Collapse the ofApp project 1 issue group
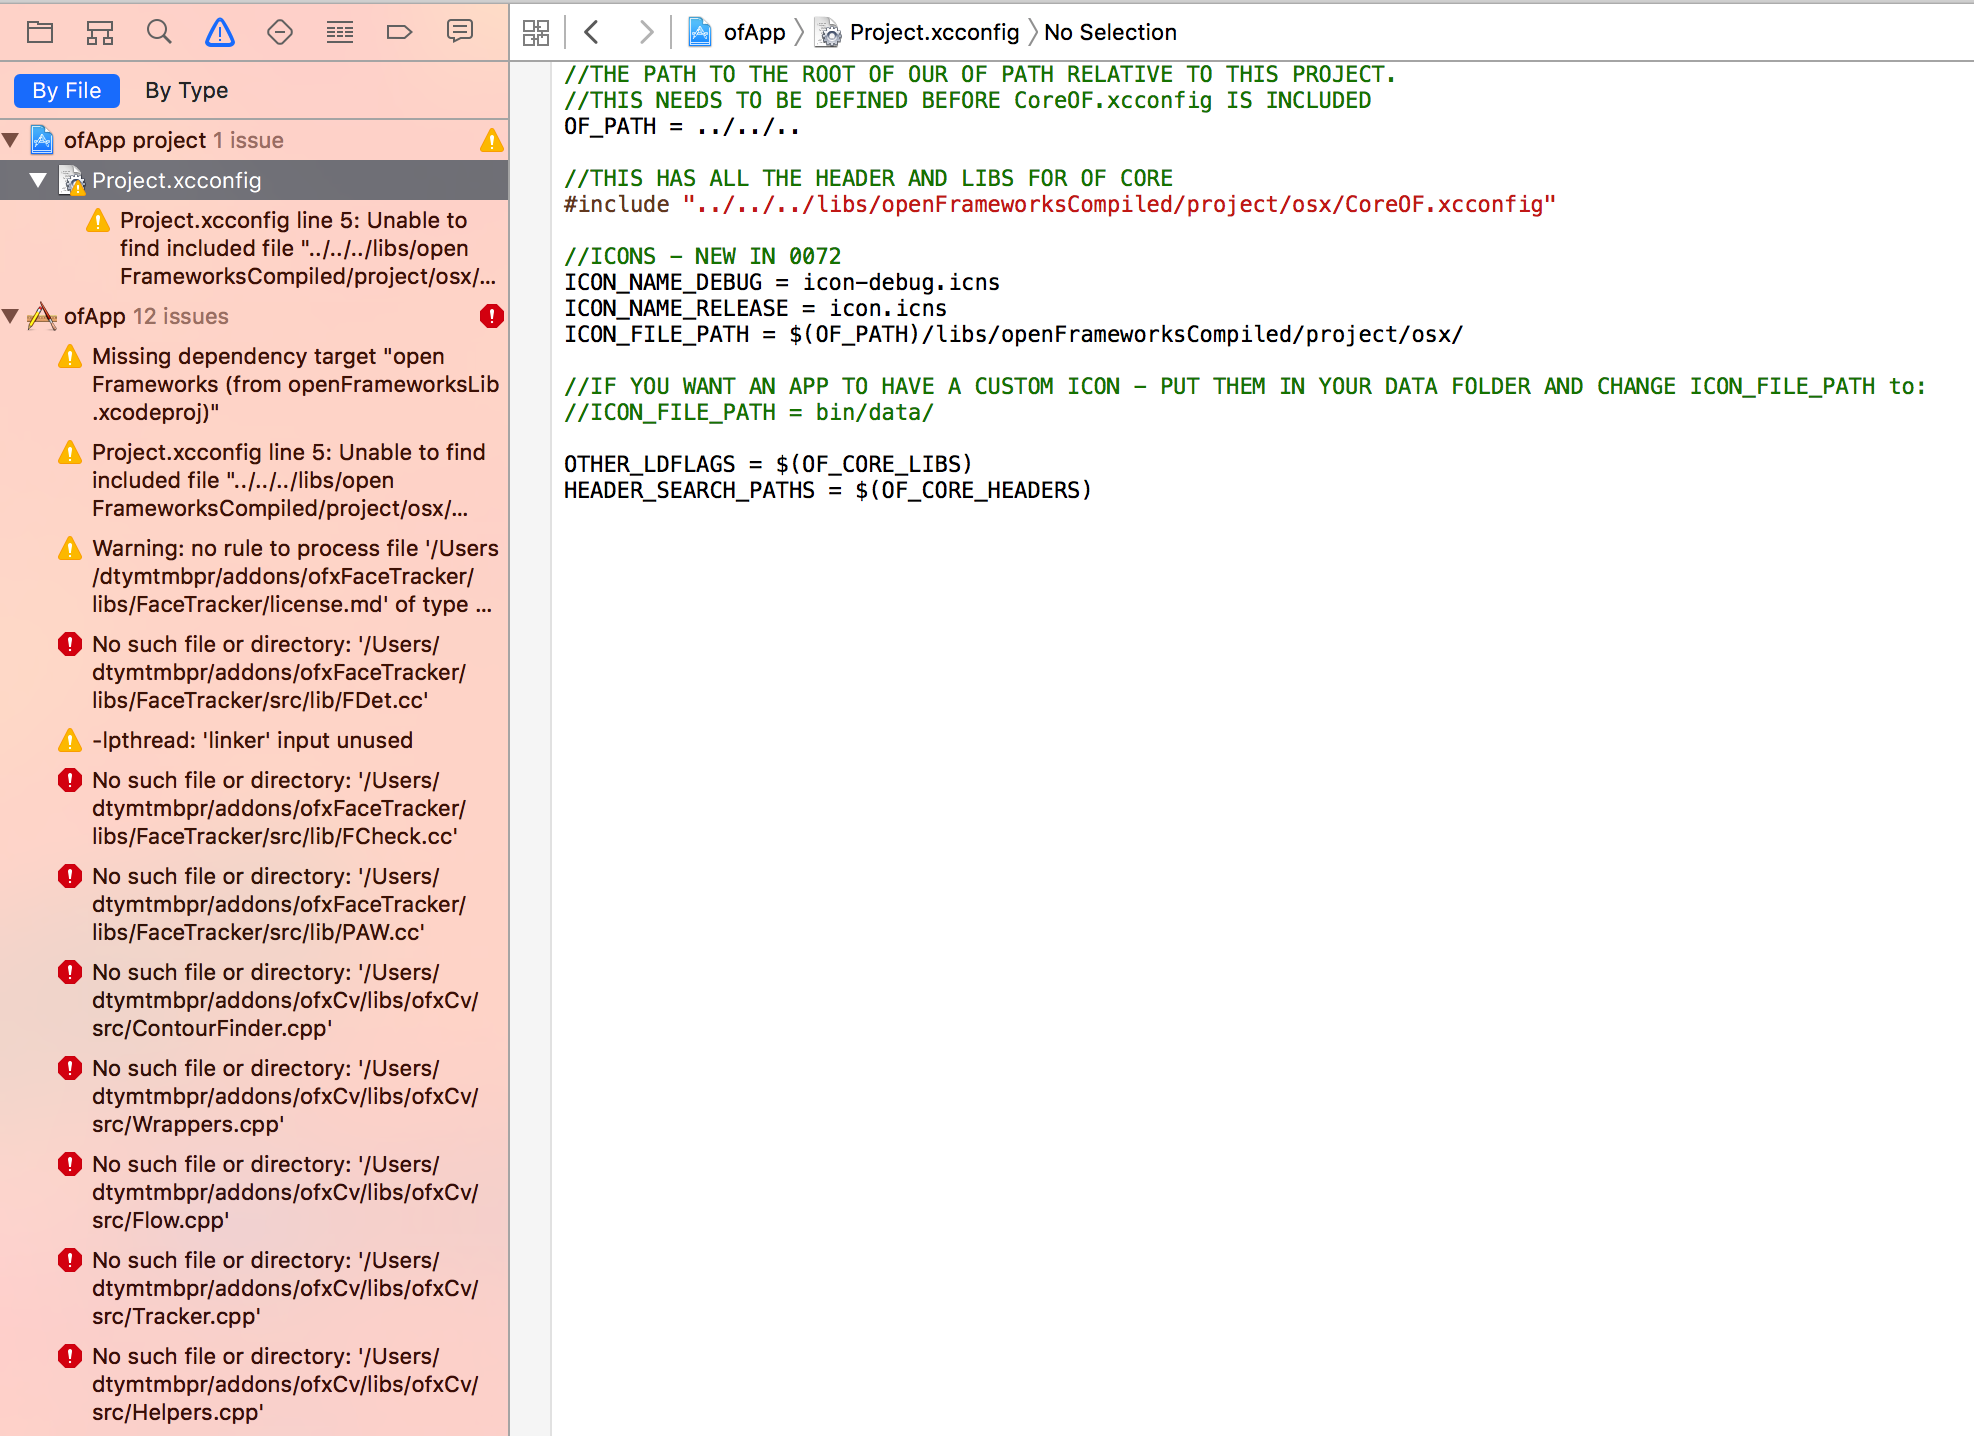The height and width of the screenshot is (1436, 1974). [11, 140]
